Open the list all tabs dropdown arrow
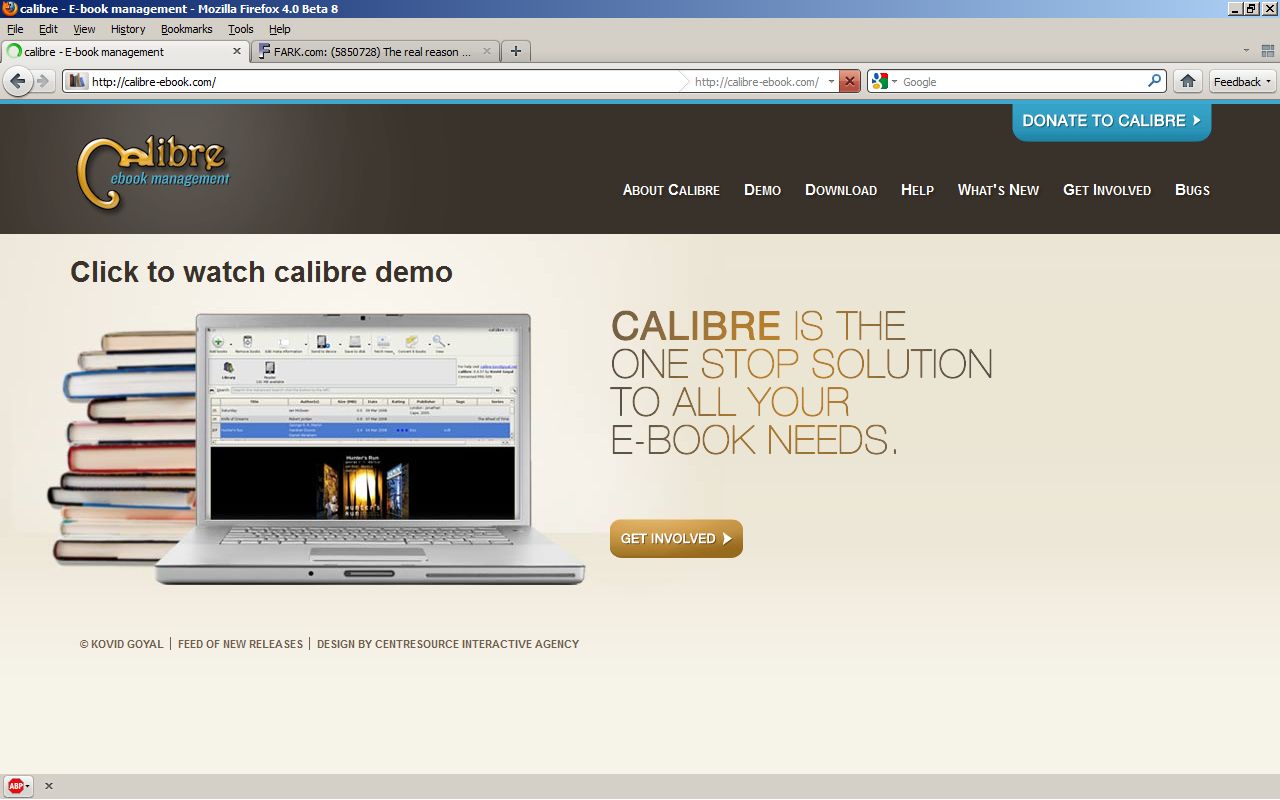 (1246, 51)
